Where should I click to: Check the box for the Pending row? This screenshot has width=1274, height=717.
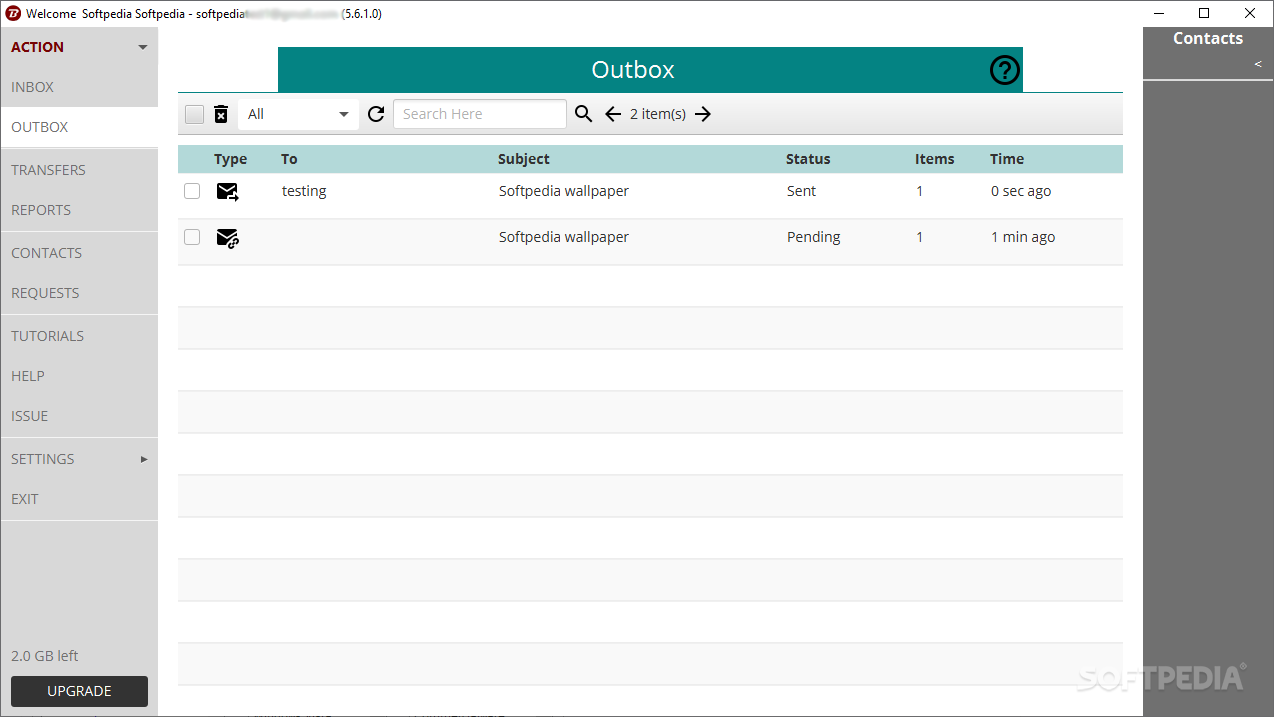(192, 237)
